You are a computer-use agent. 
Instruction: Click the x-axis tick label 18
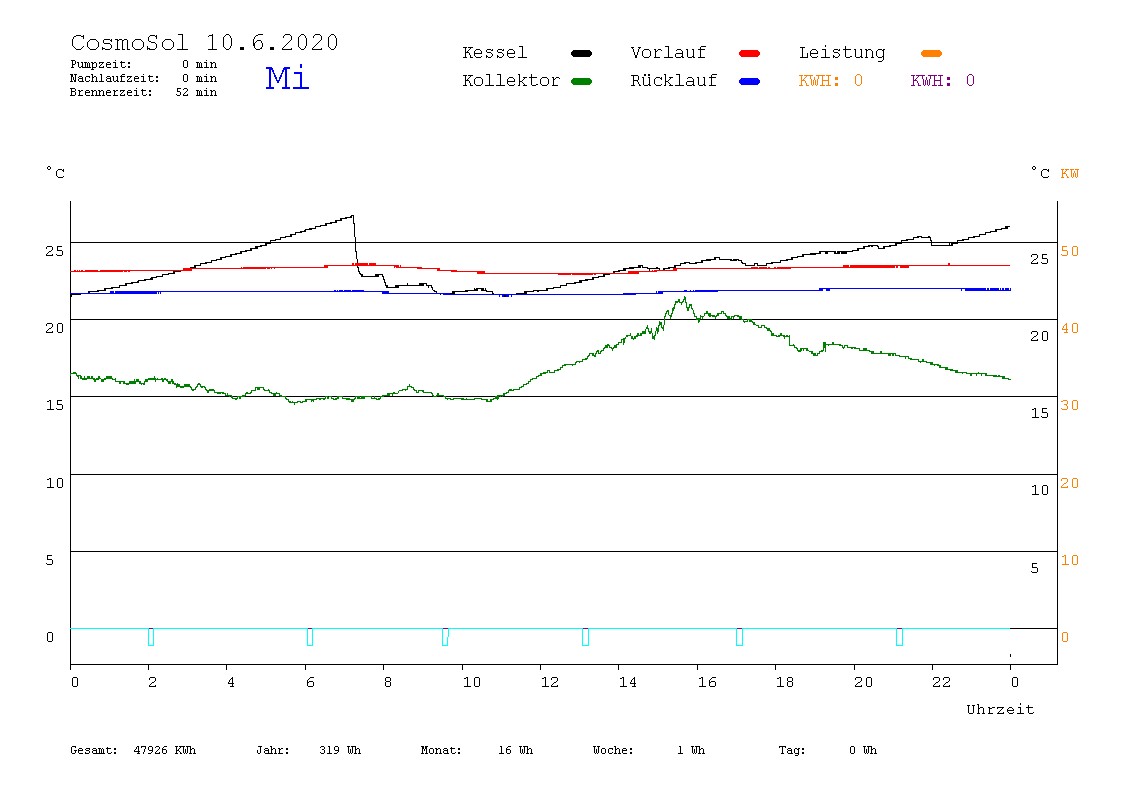pyautogui.click(x=784, y=682)
